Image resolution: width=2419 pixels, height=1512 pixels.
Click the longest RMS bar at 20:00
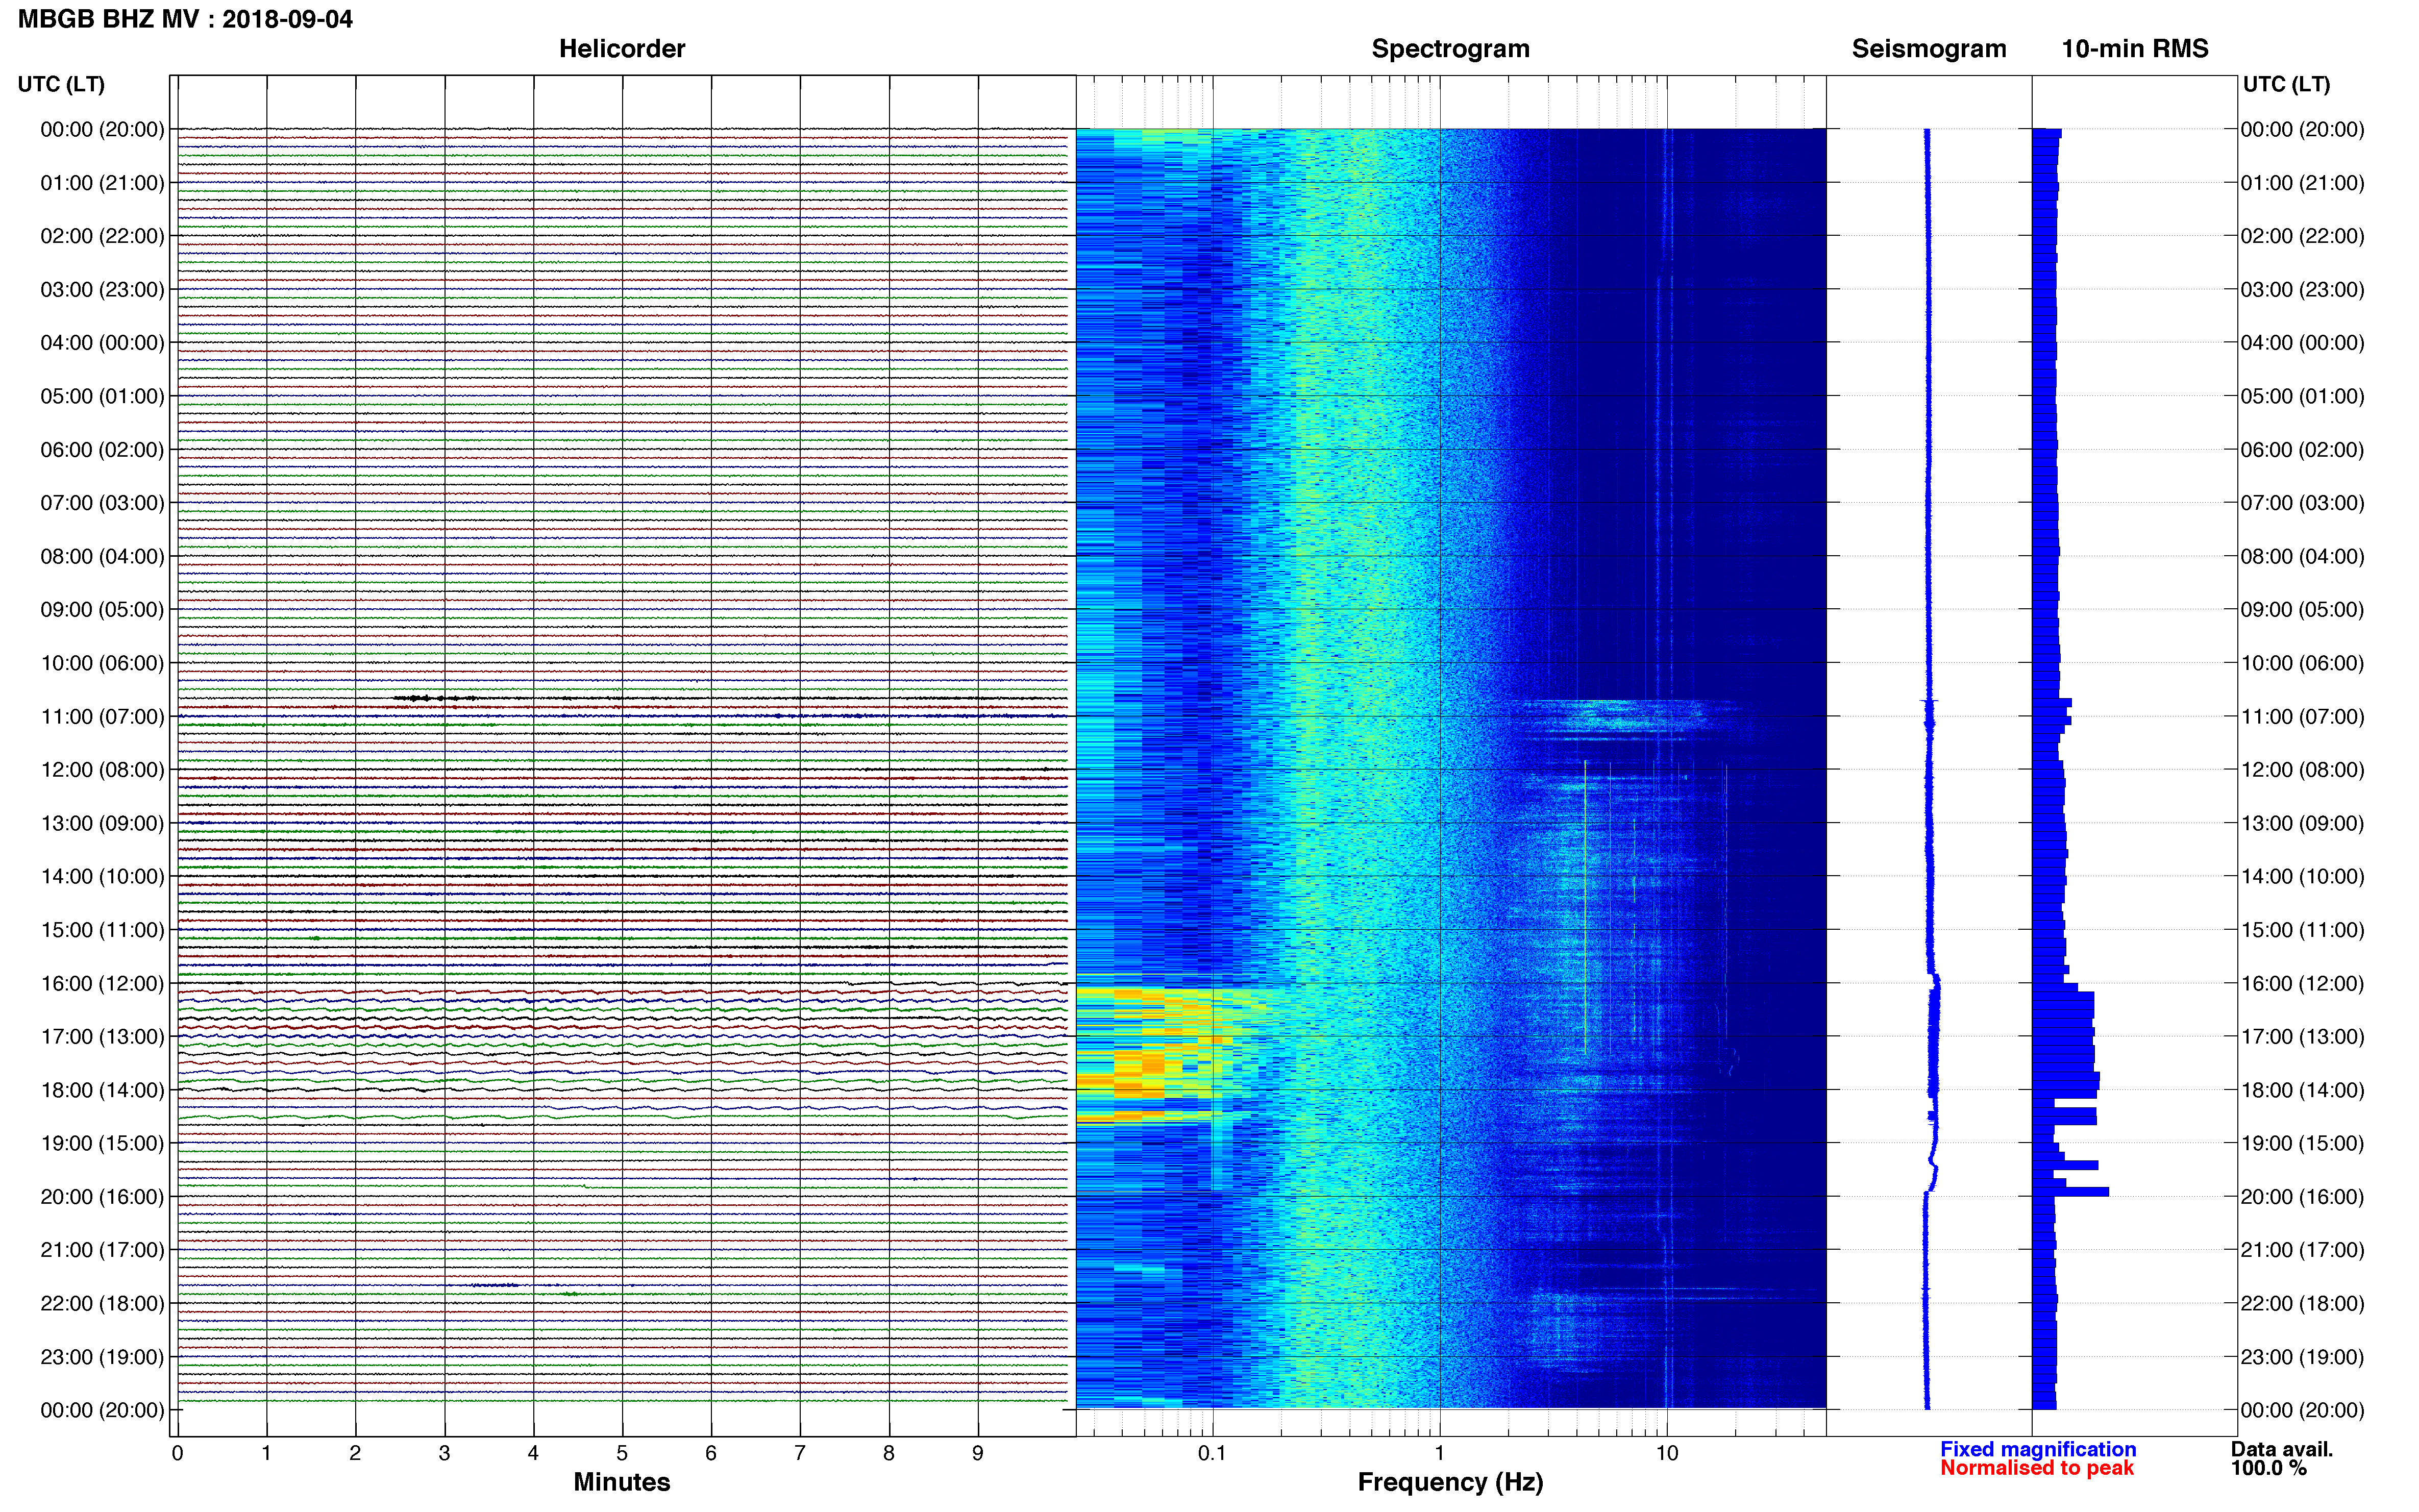[x=2070, y=1192]
